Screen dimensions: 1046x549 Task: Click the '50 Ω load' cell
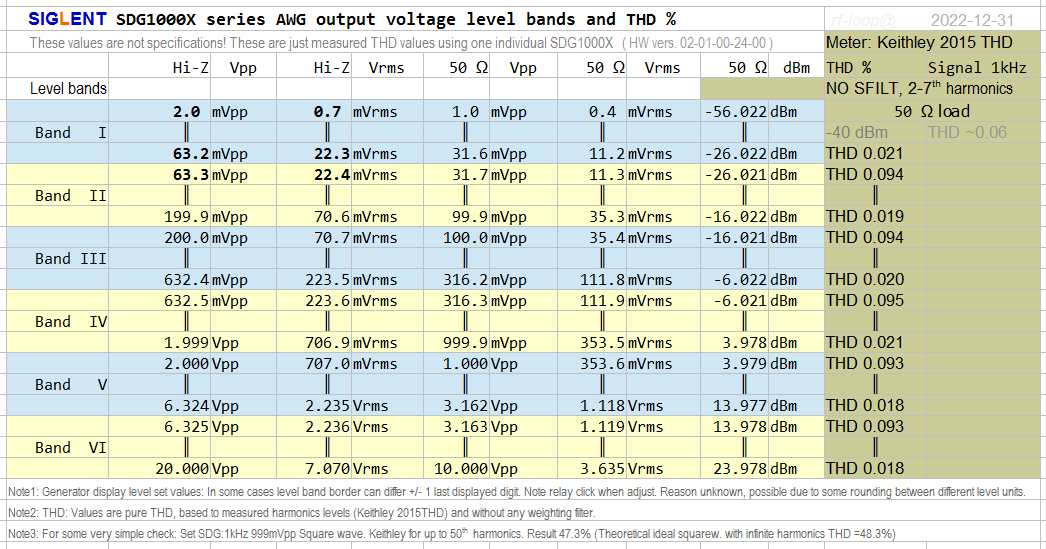[932, 111]
